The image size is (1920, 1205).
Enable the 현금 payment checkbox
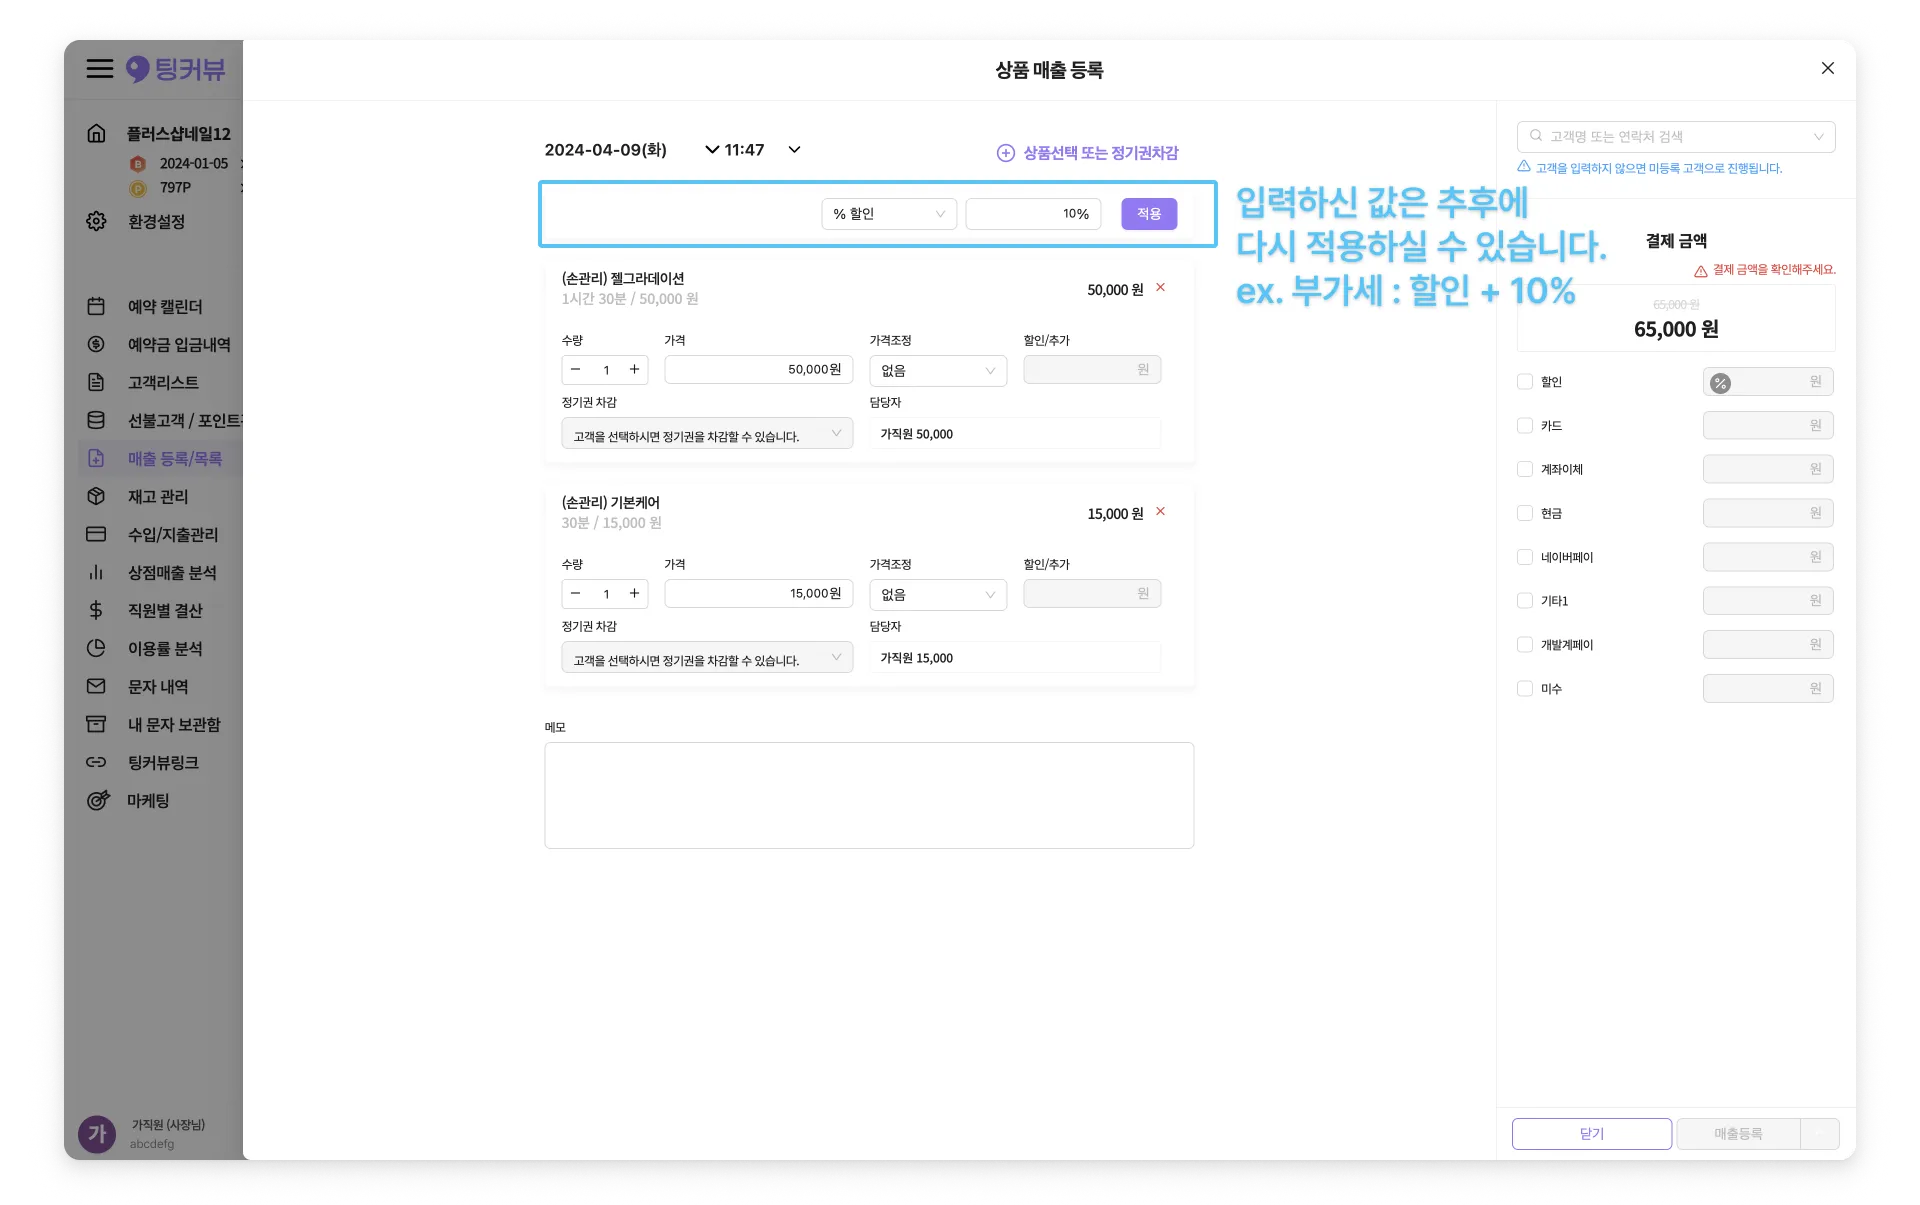1525,513
